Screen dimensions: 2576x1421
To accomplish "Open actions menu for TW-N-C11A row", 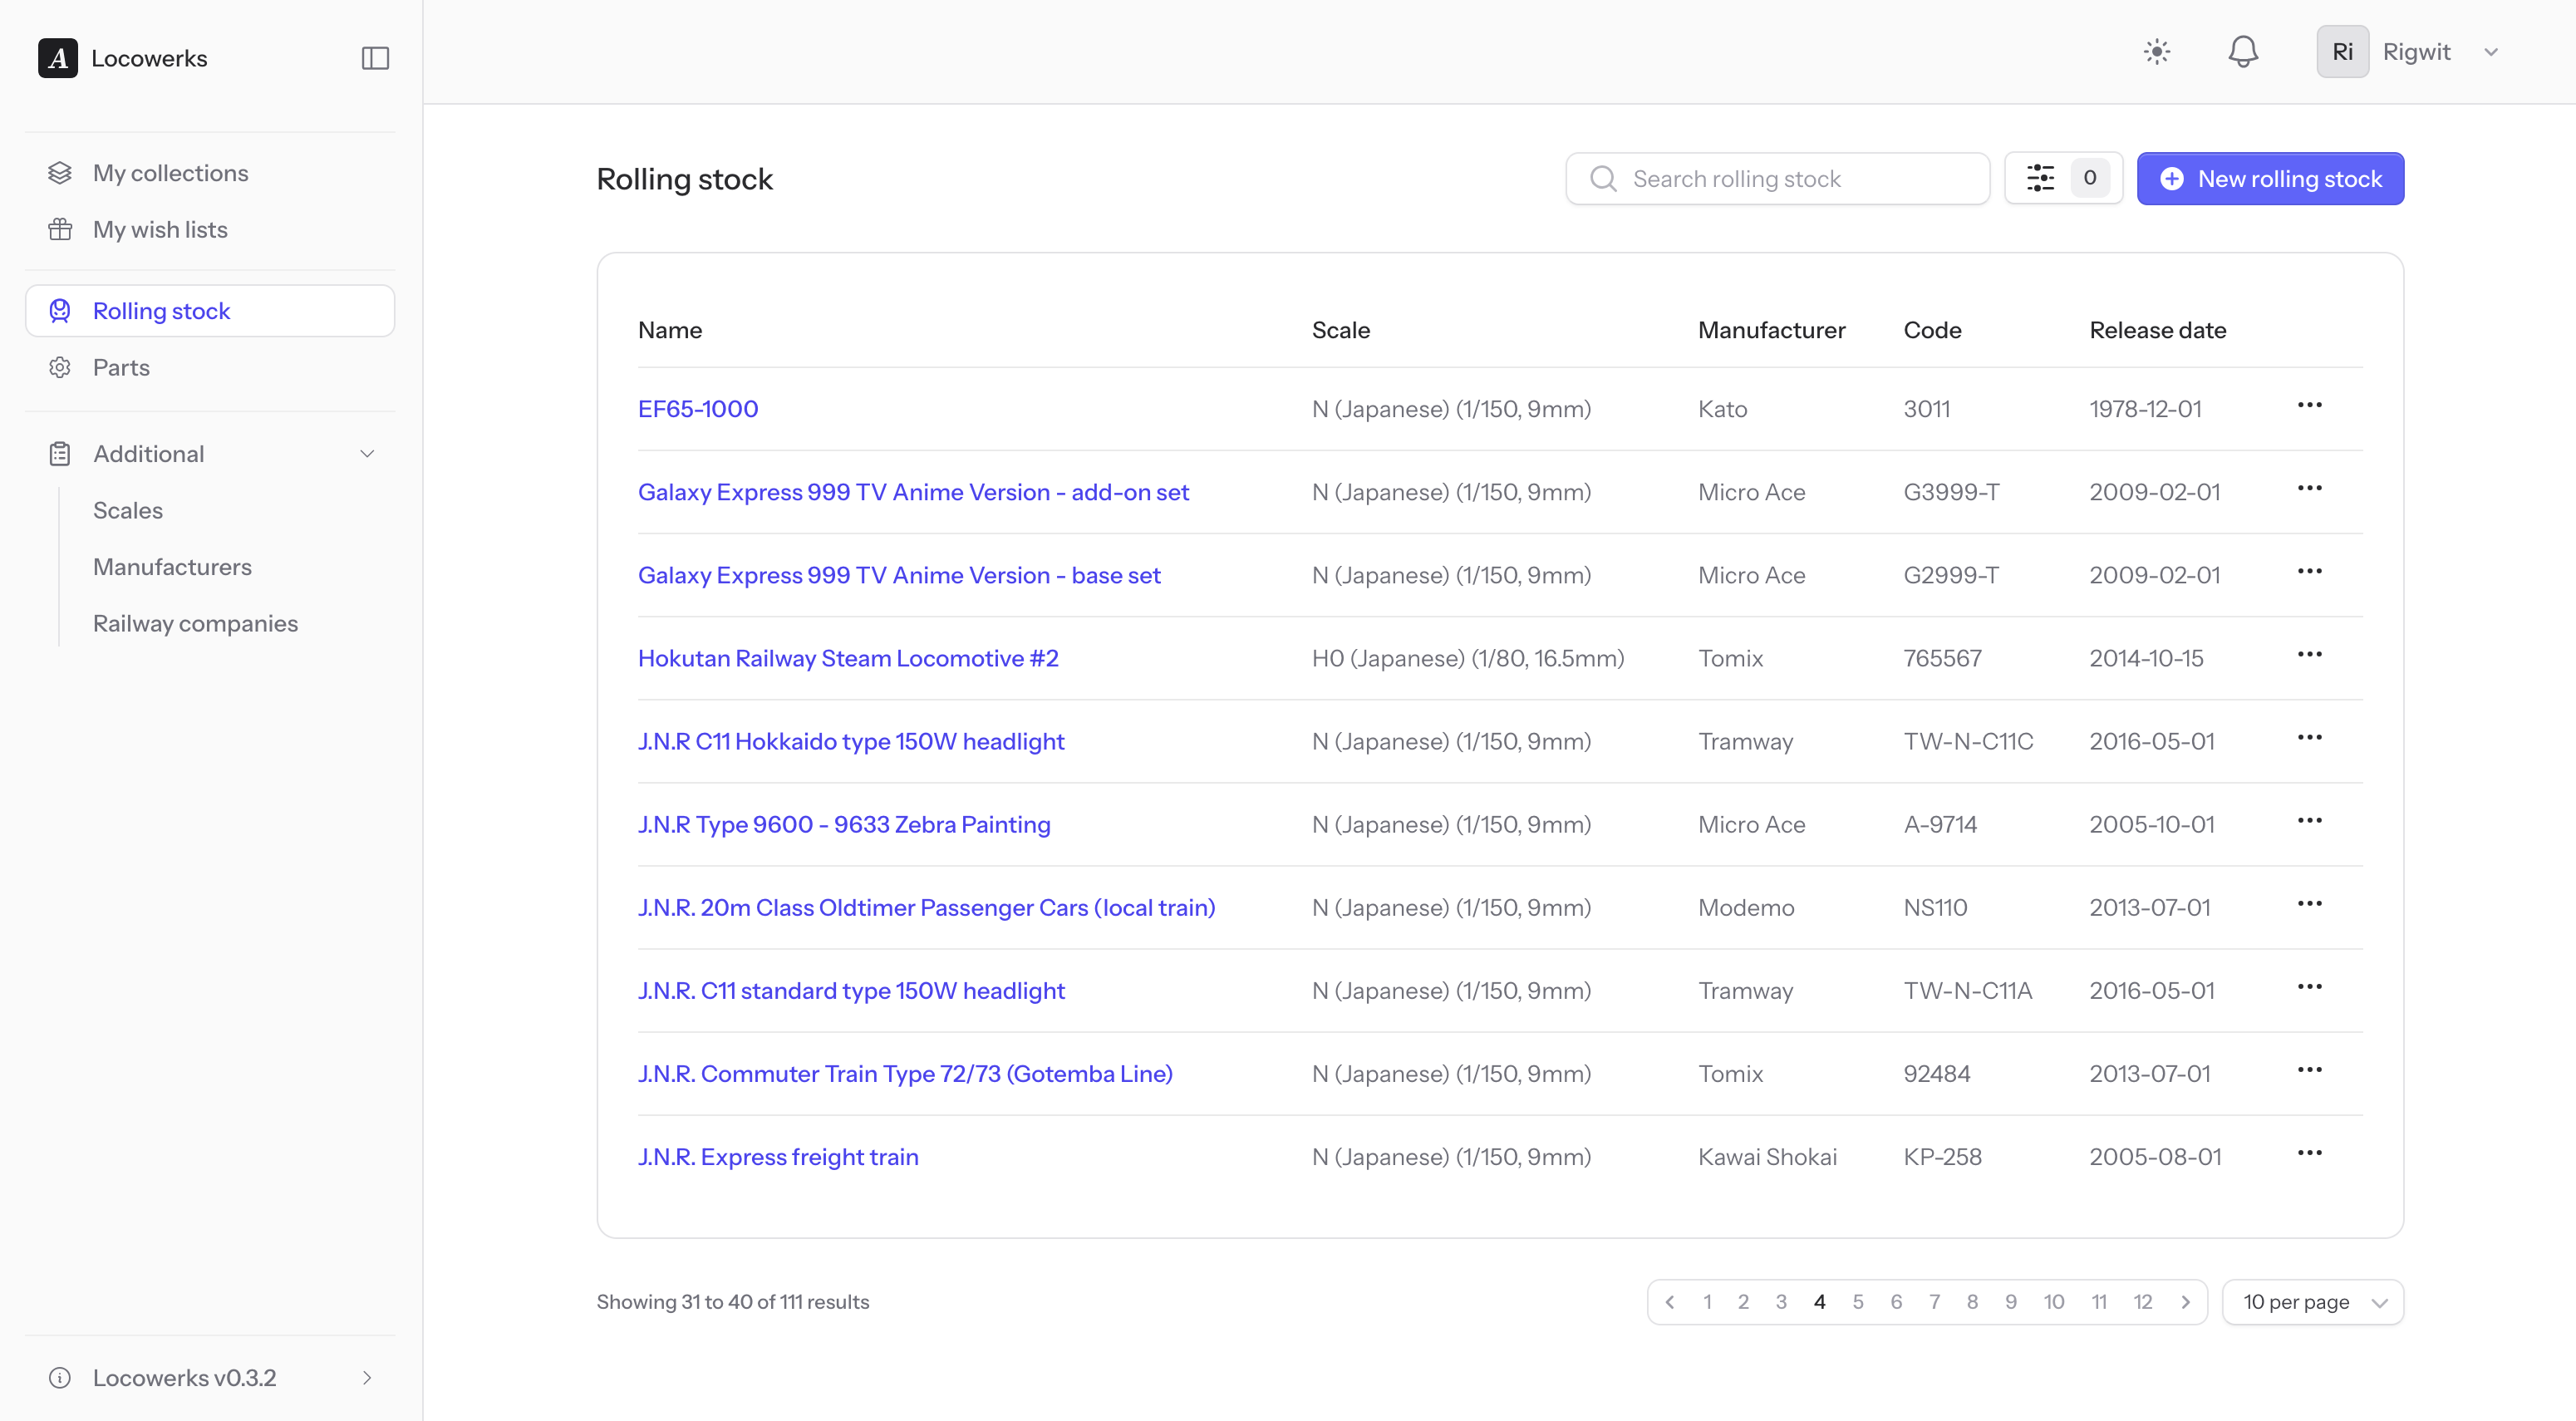I will pos(2309,986).
